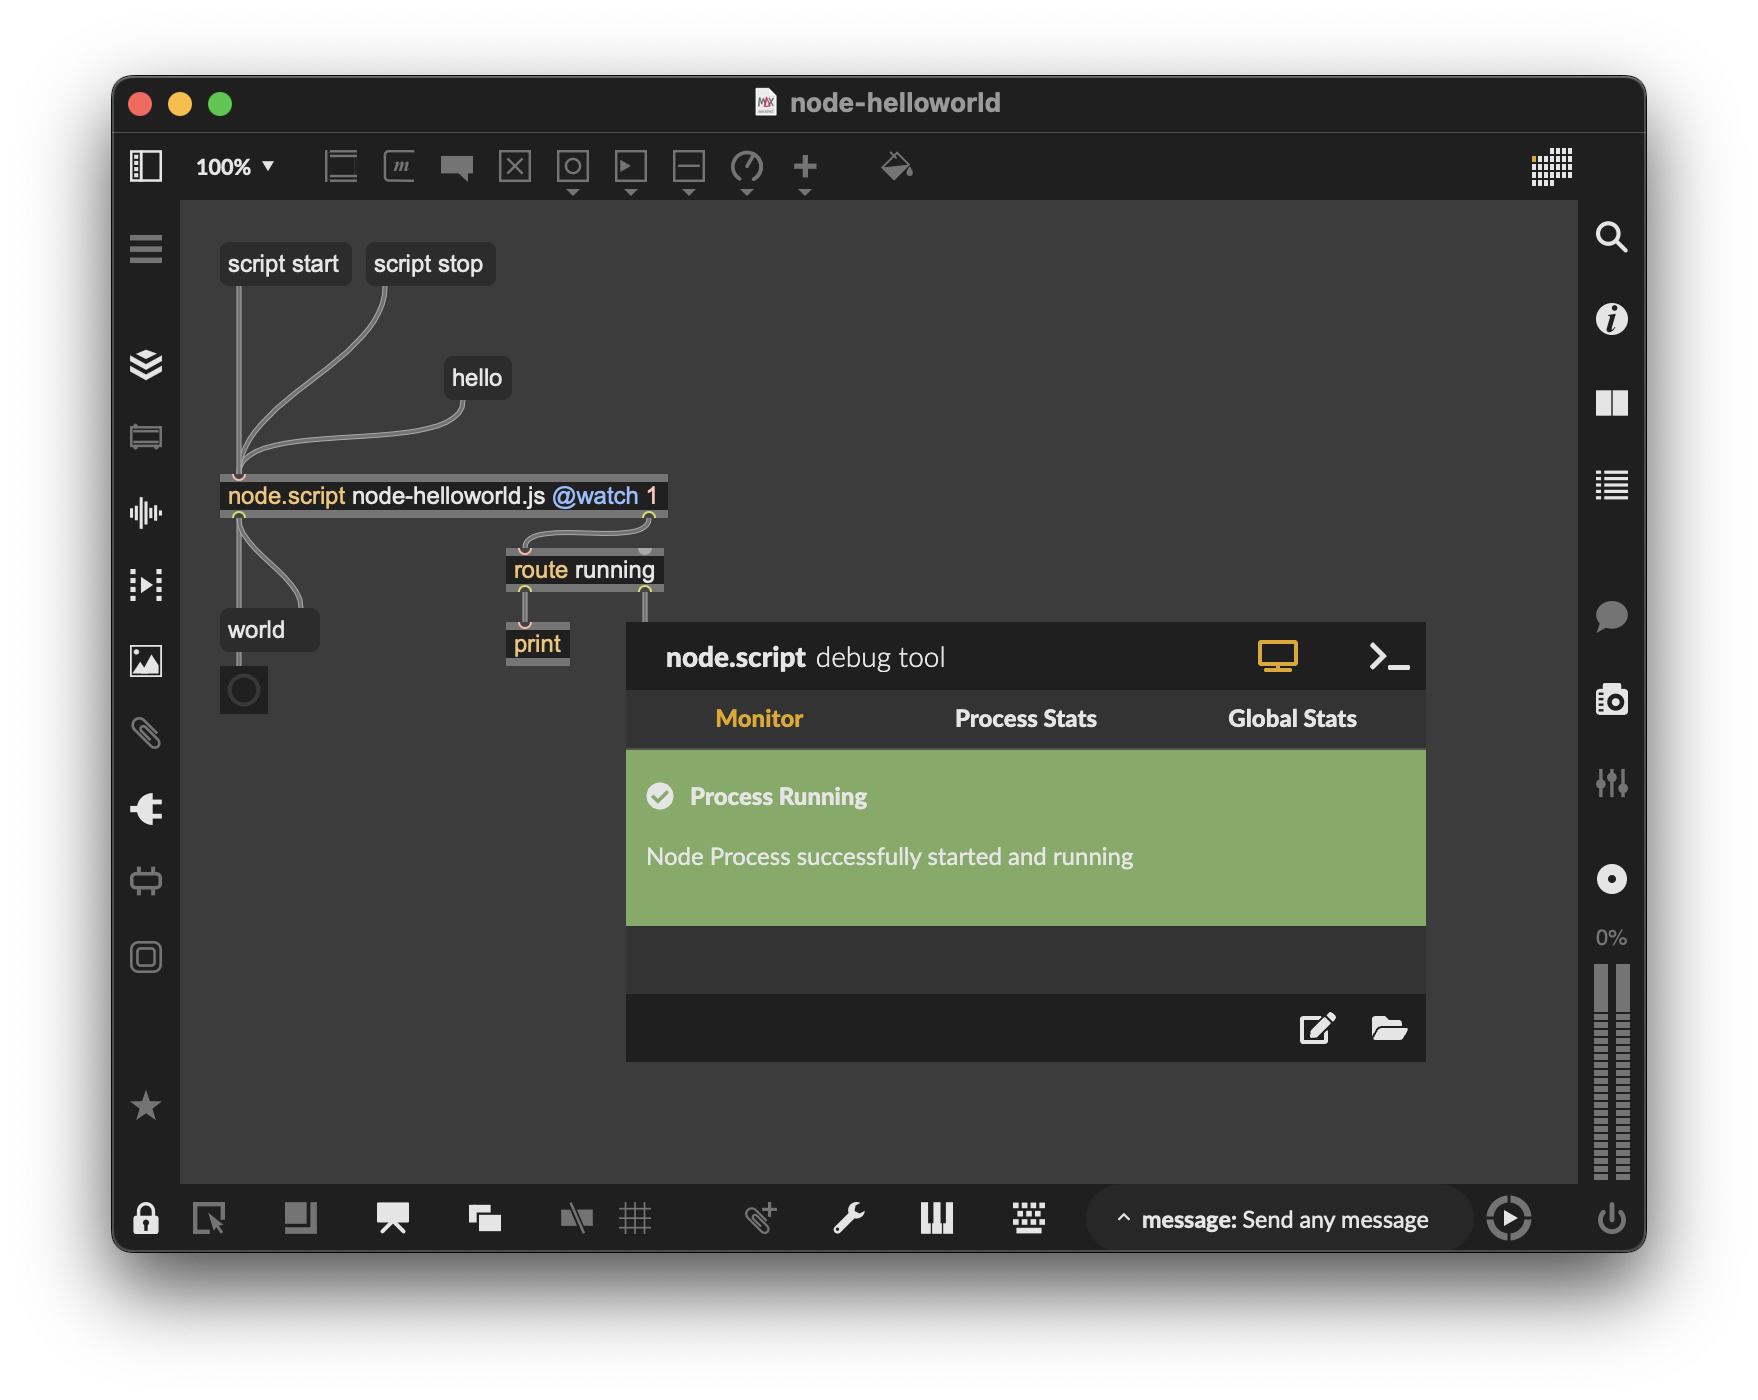Toggle audio on with the power button
This screenshot has width=1758, height=1400.
[x=1611, y=1218]
